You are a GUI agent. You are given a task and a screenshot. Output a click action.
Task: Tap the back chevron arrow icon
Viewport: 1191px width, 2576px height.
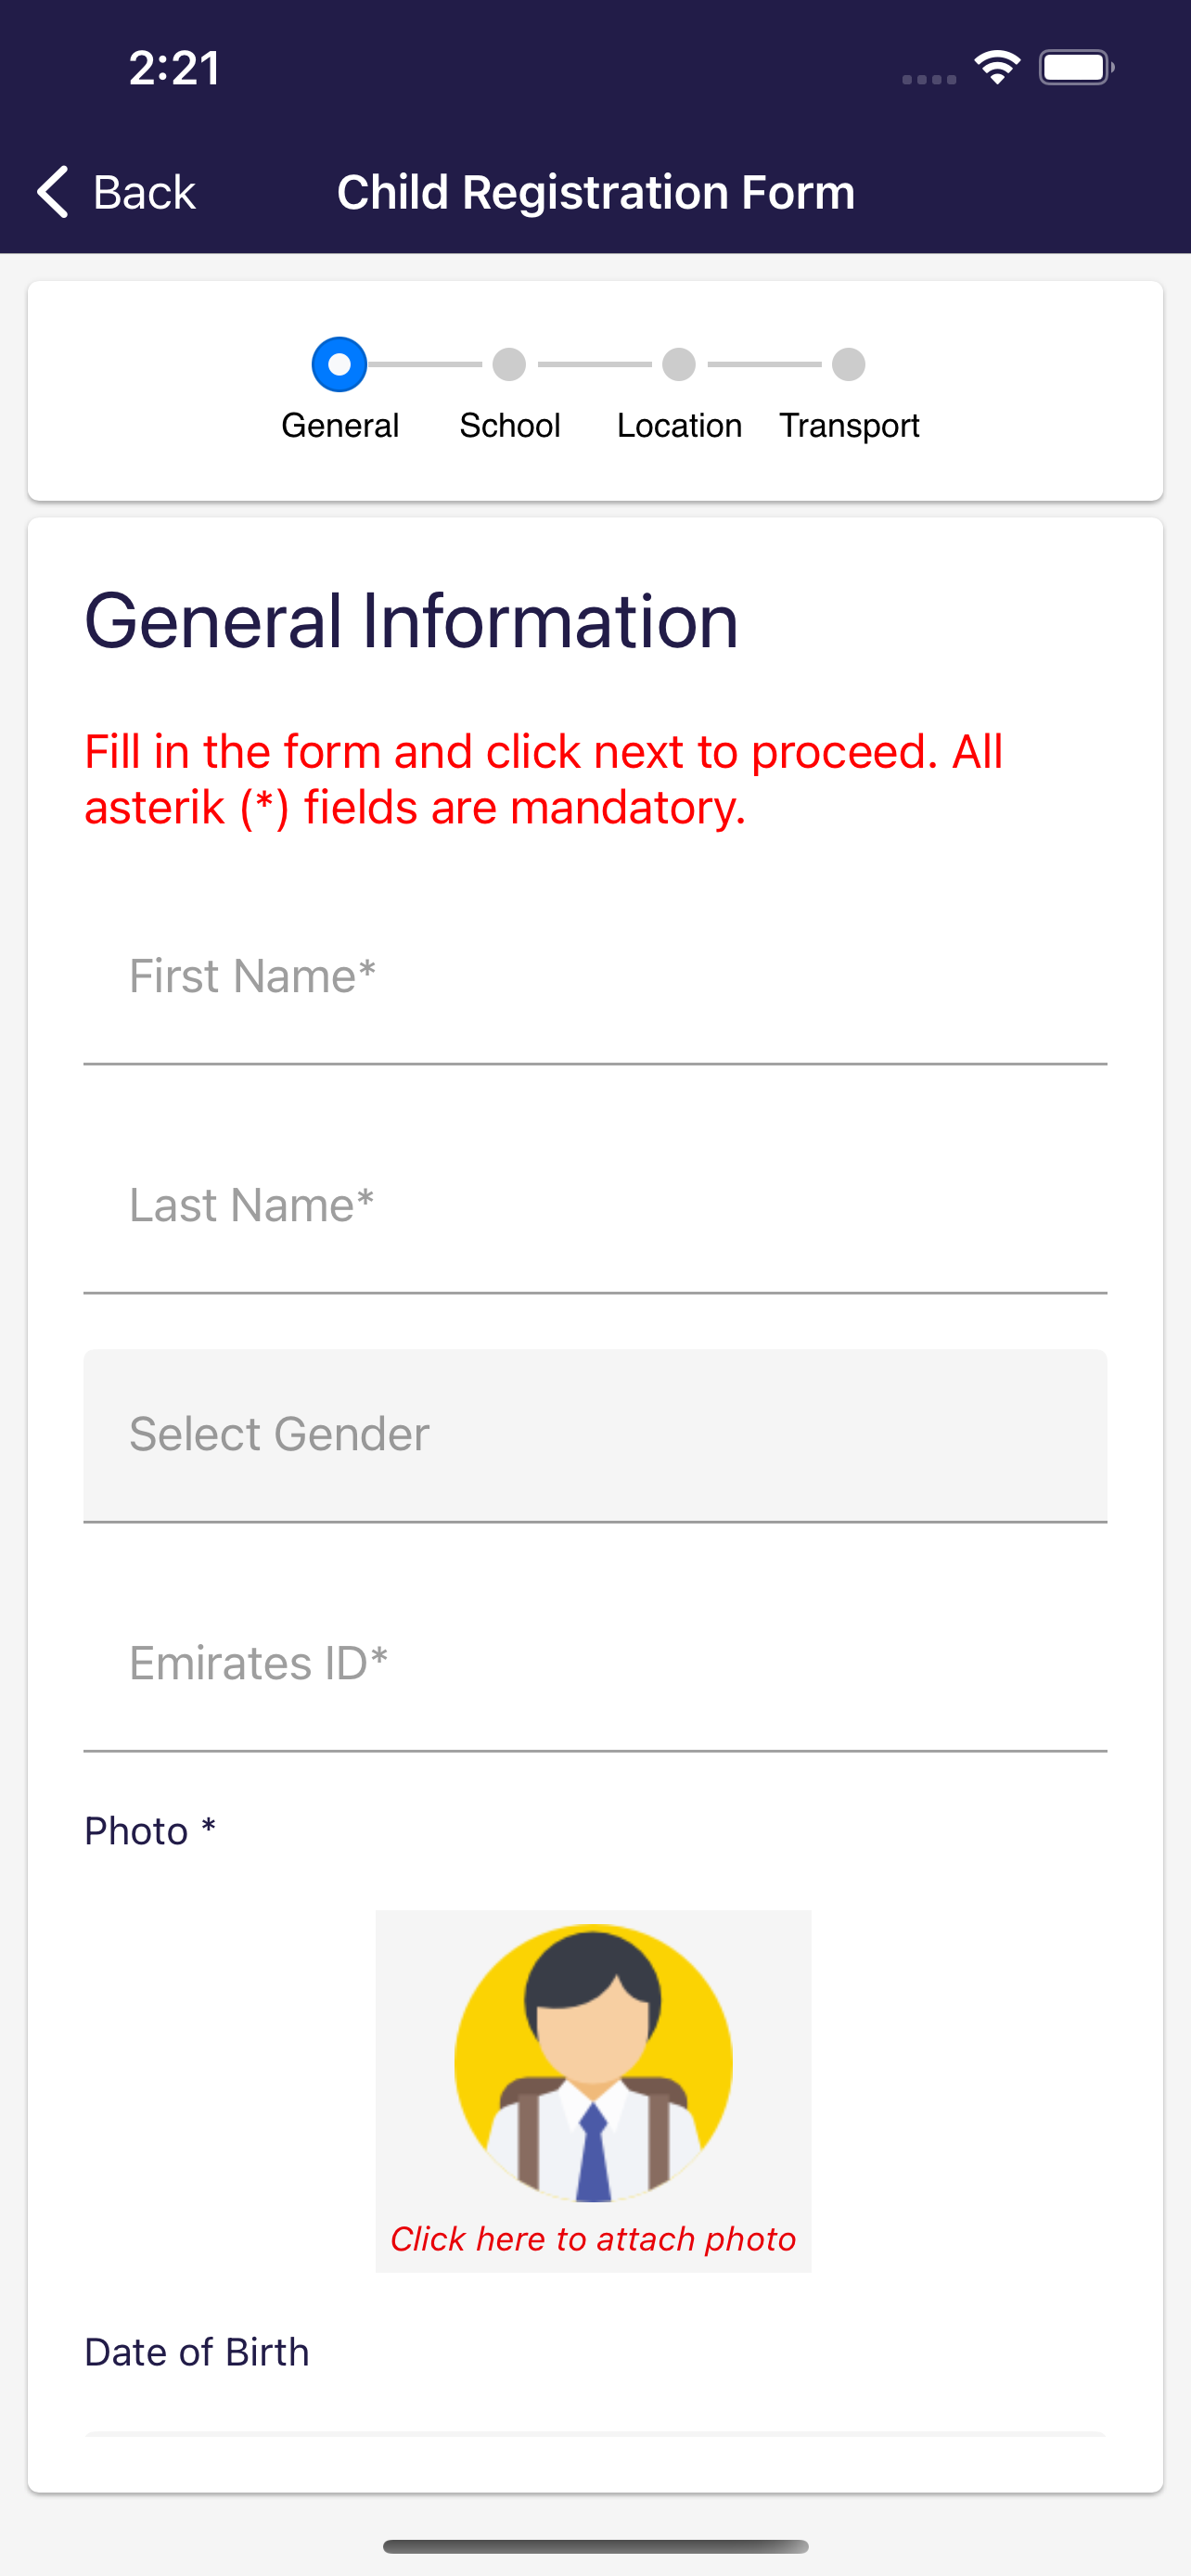coord(52,191)
